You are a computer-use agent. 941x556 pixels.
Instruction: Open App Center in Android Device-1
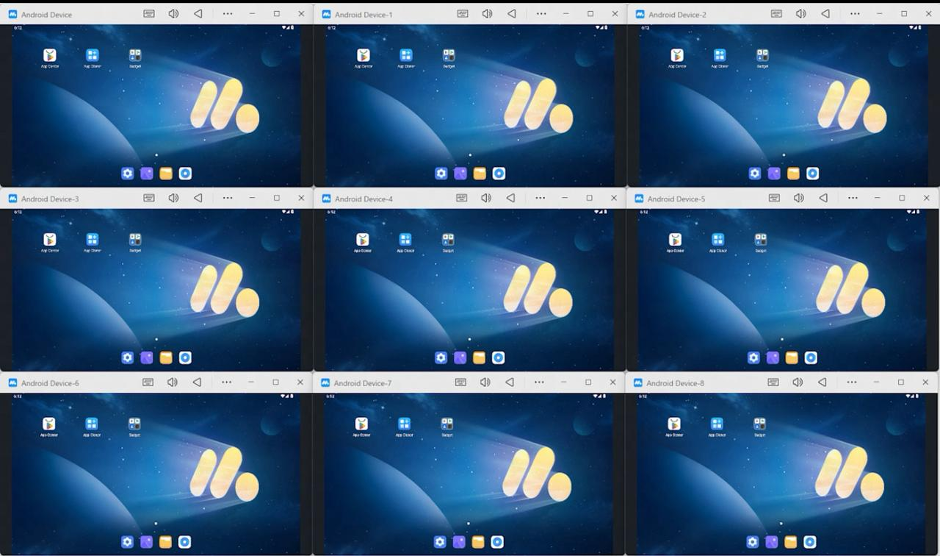click(363, 55)
